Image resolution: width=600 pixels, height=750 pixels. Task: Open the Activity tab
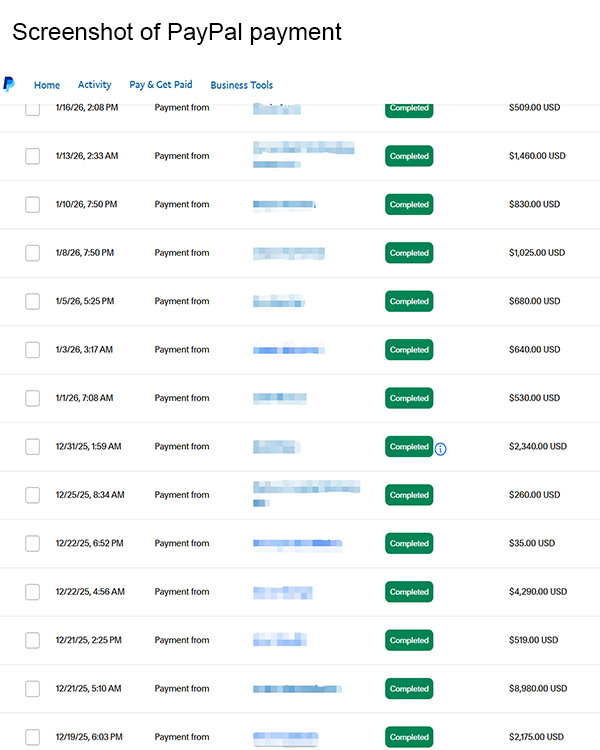[94, 85]
